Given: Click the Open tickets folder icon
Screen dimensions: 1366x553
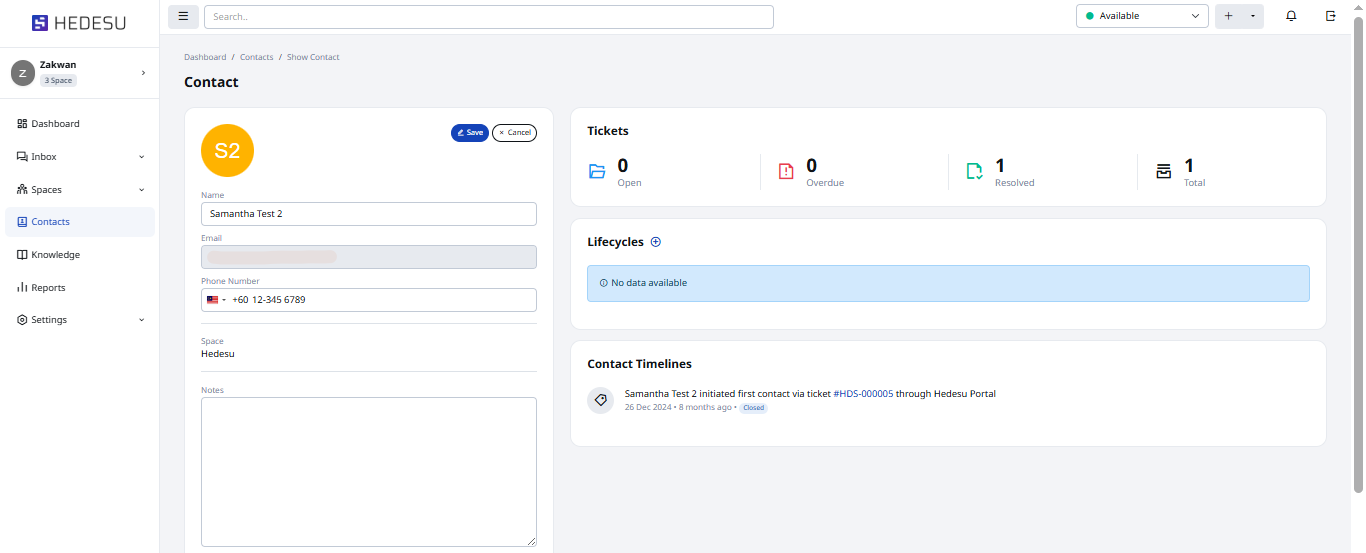Looking at the screenshot, I should tap(597, 171).
